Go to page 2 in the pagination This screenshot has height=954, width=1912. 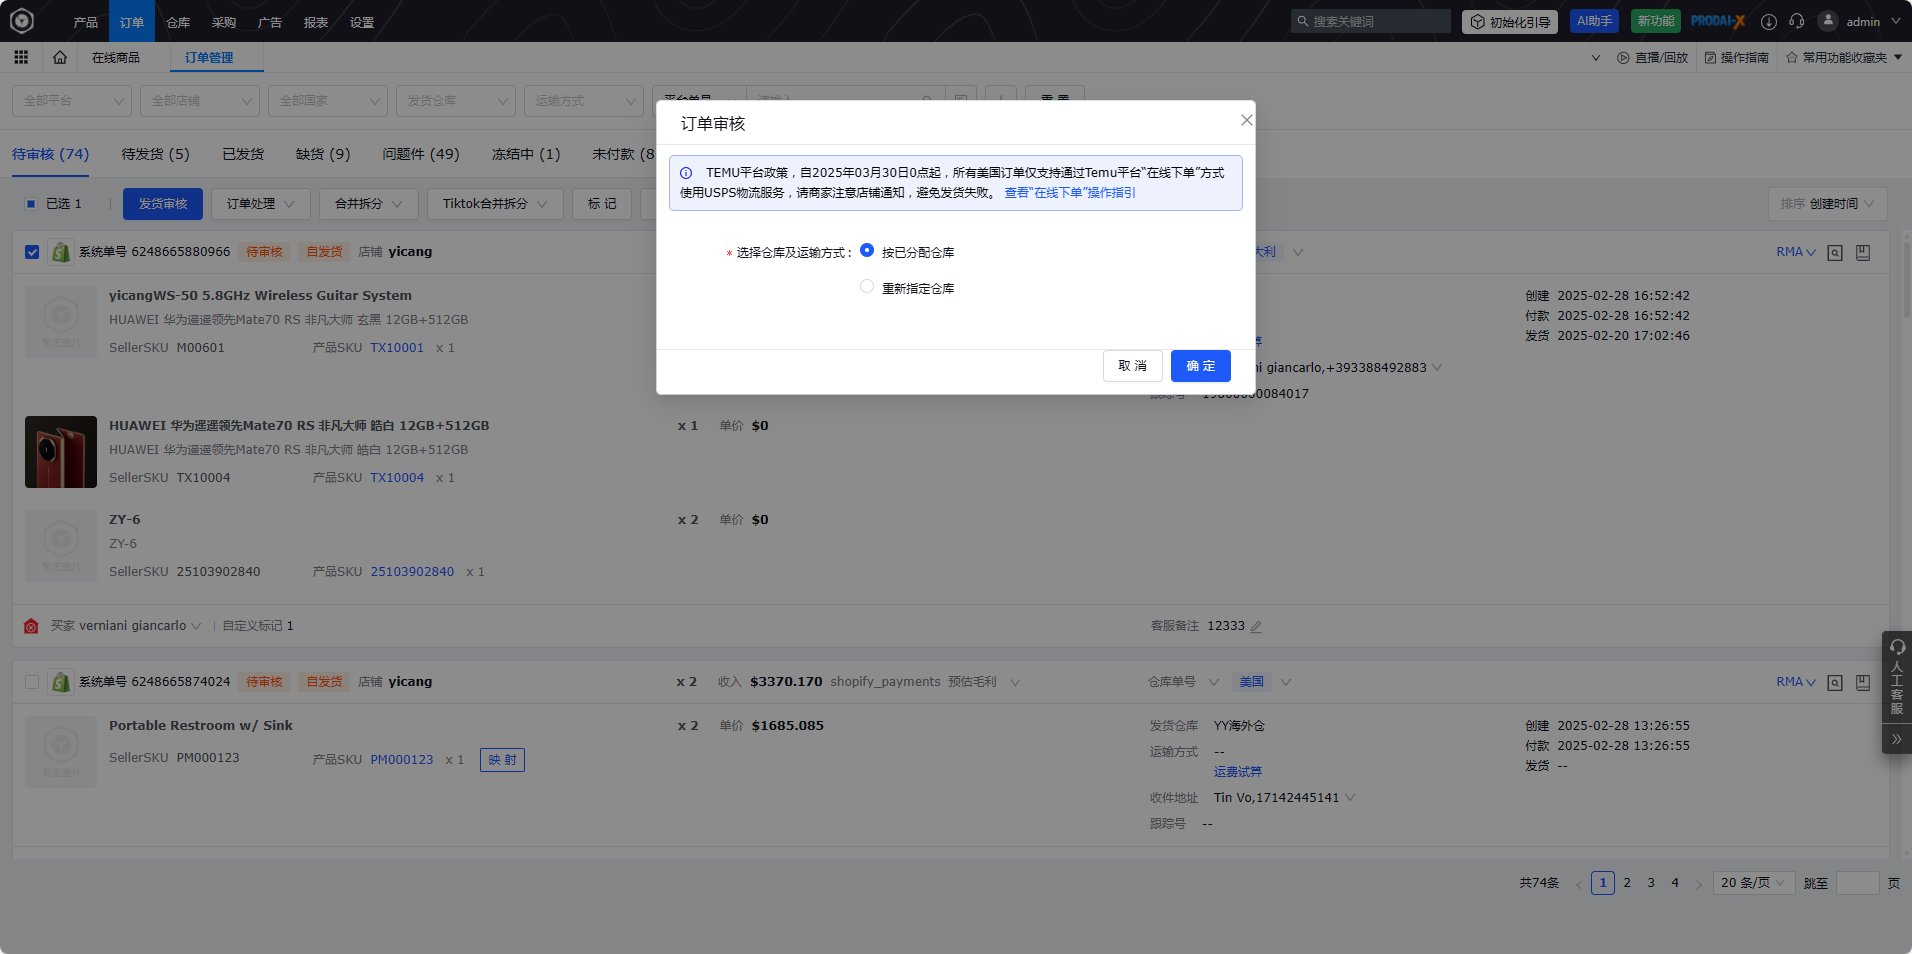1627,883
